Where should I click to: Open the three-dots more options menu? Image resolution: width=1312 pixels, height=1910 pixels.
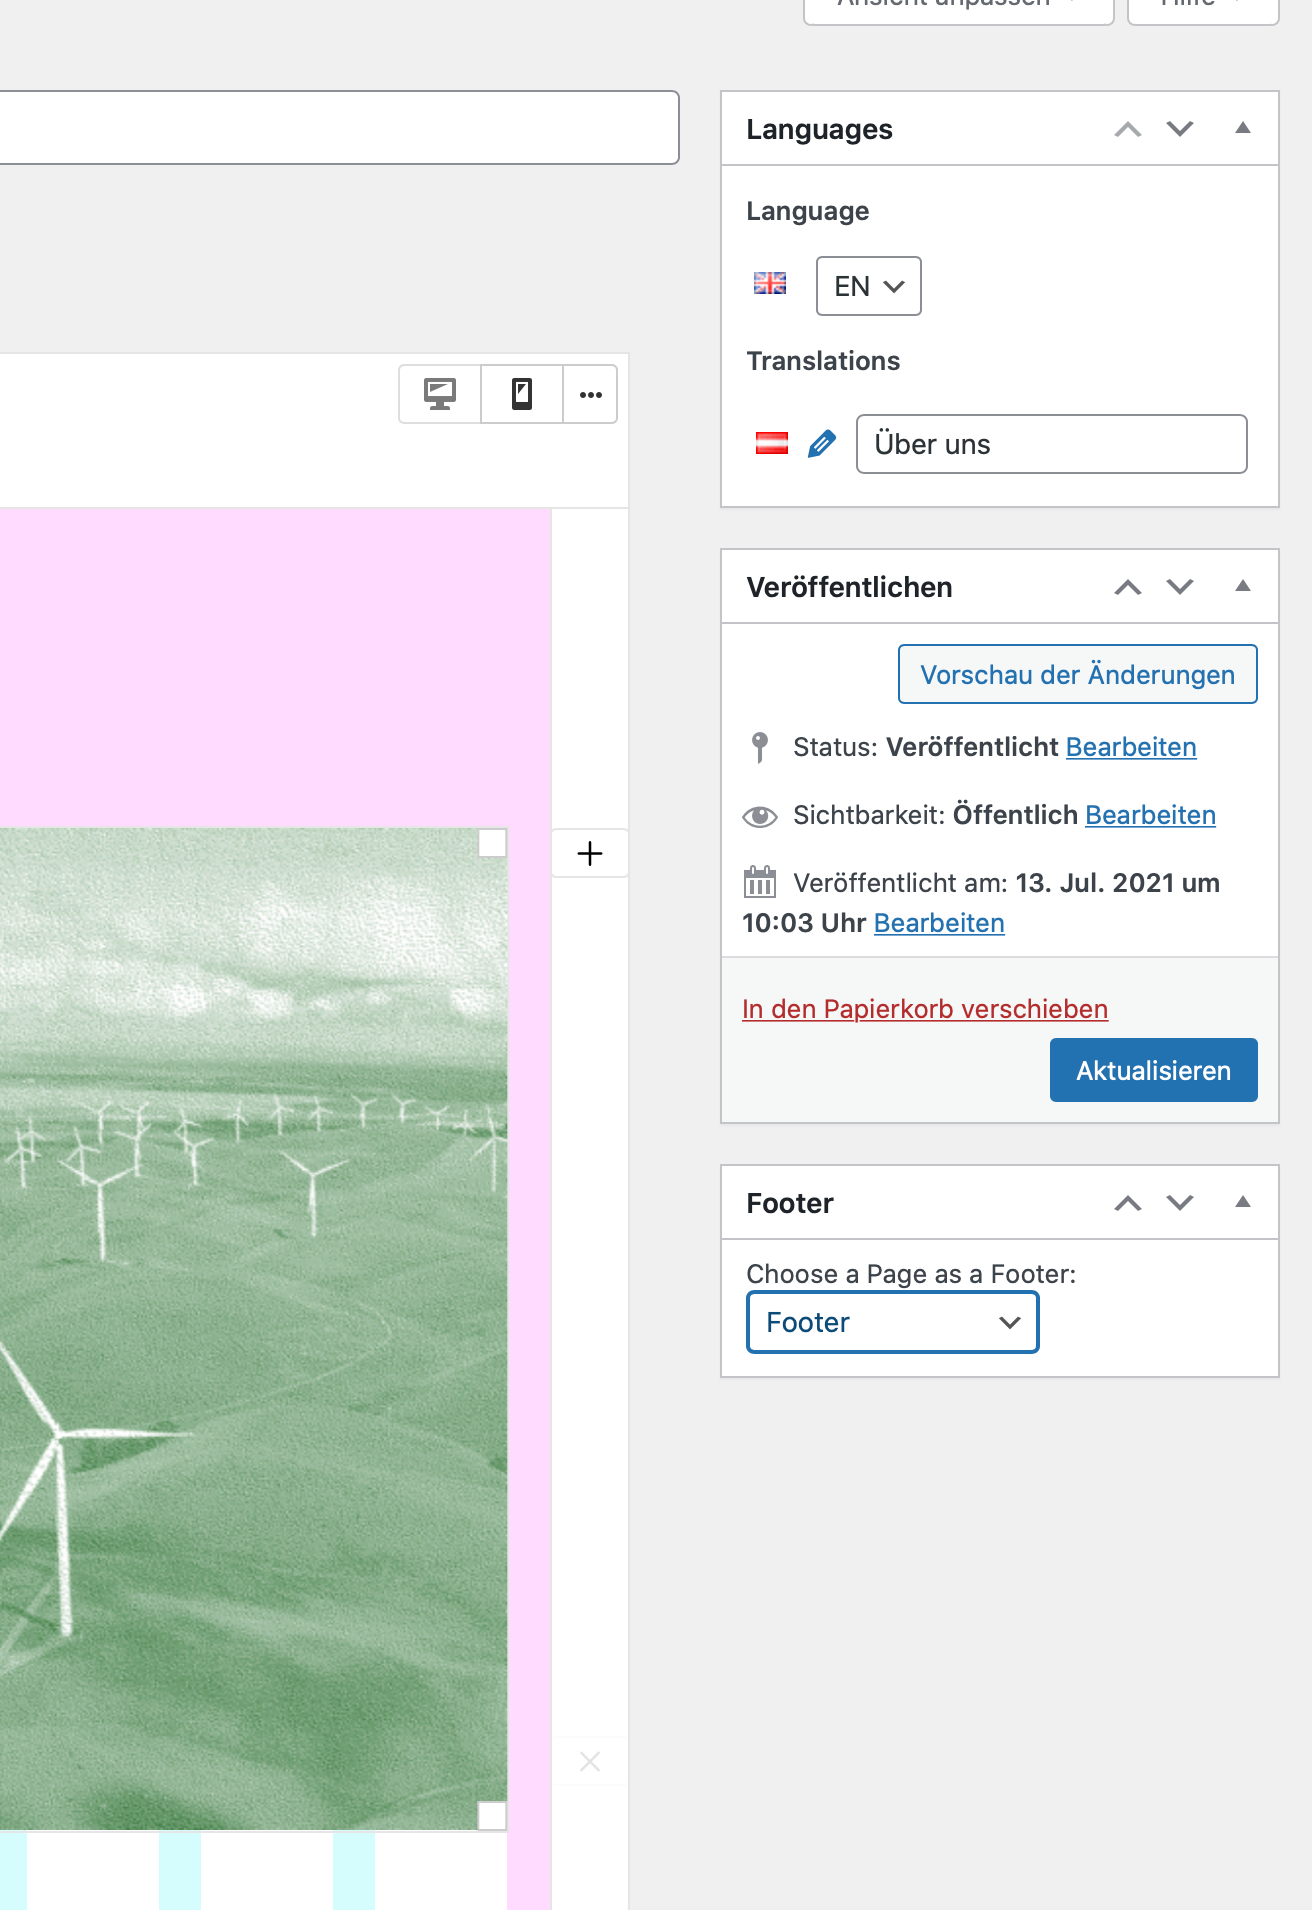tap(591, 394)
